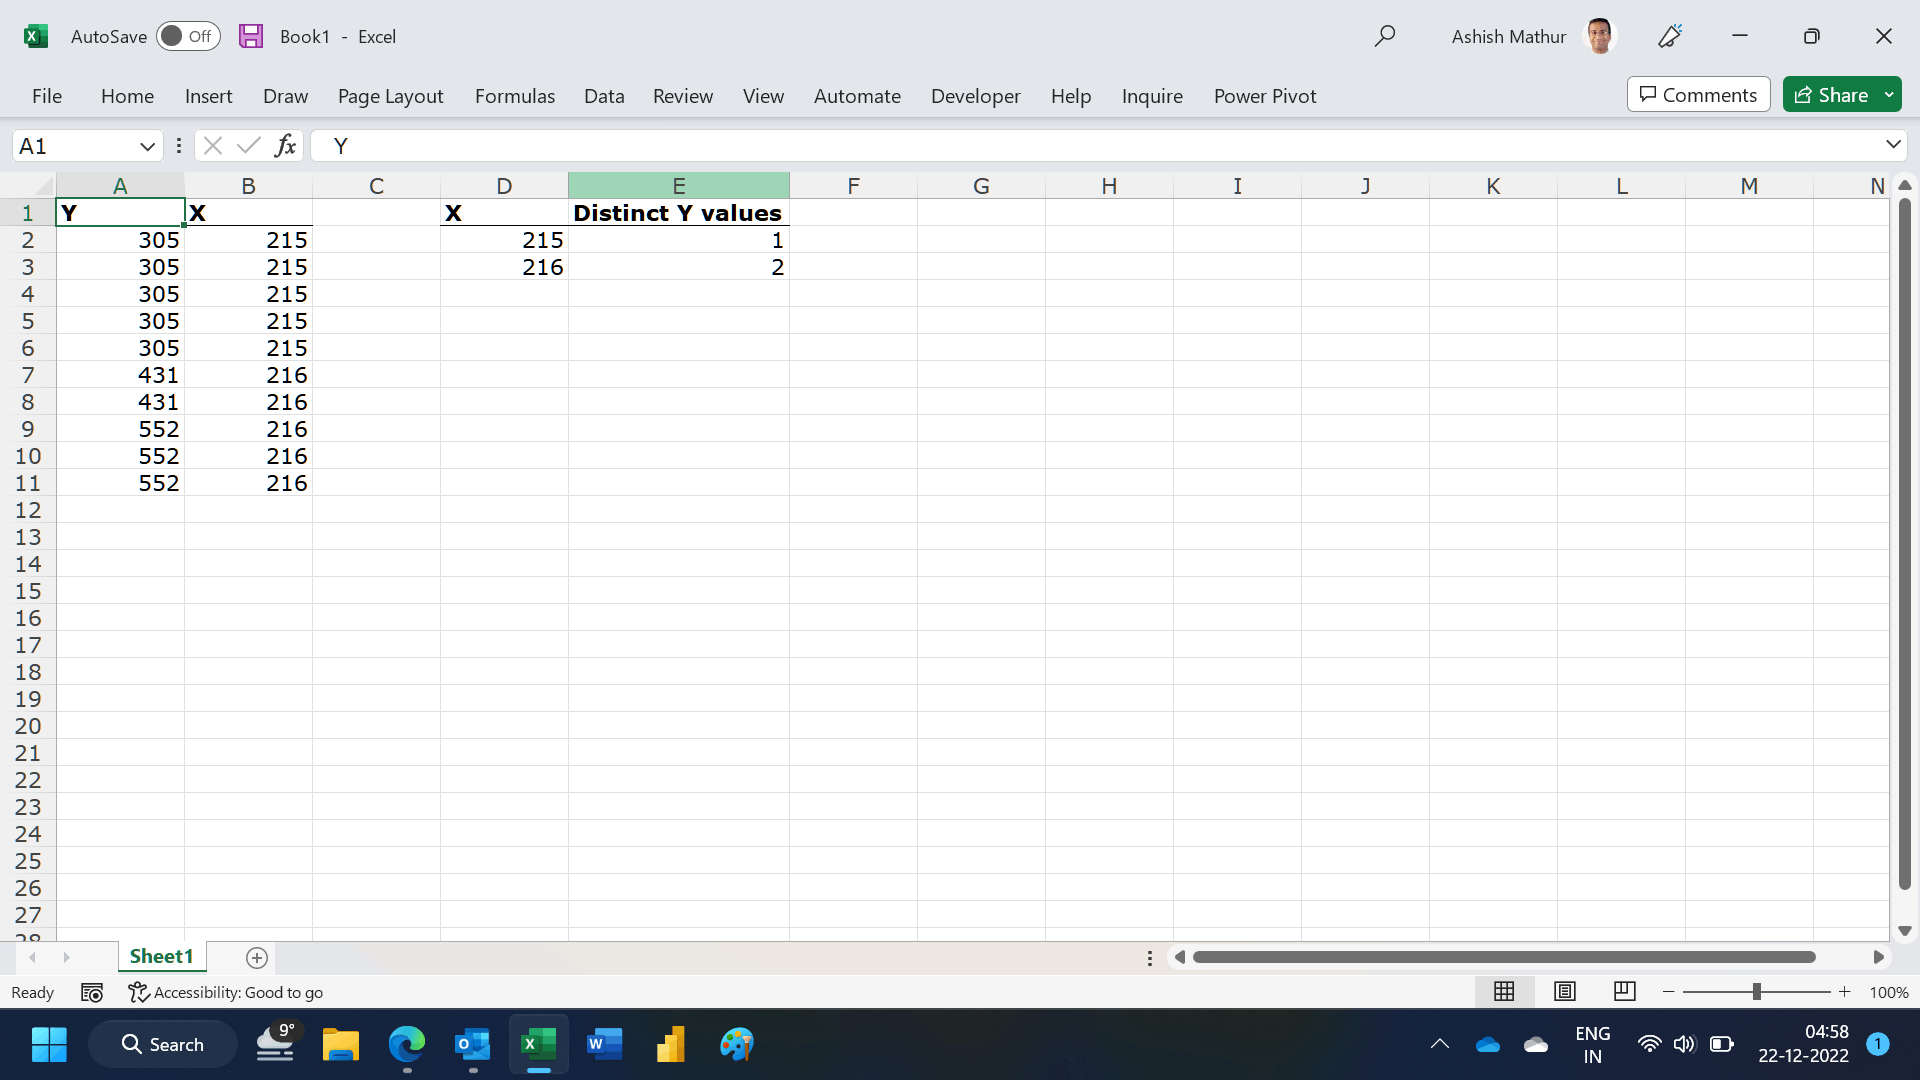Open Word from the taskbar

coord(604,1044)
